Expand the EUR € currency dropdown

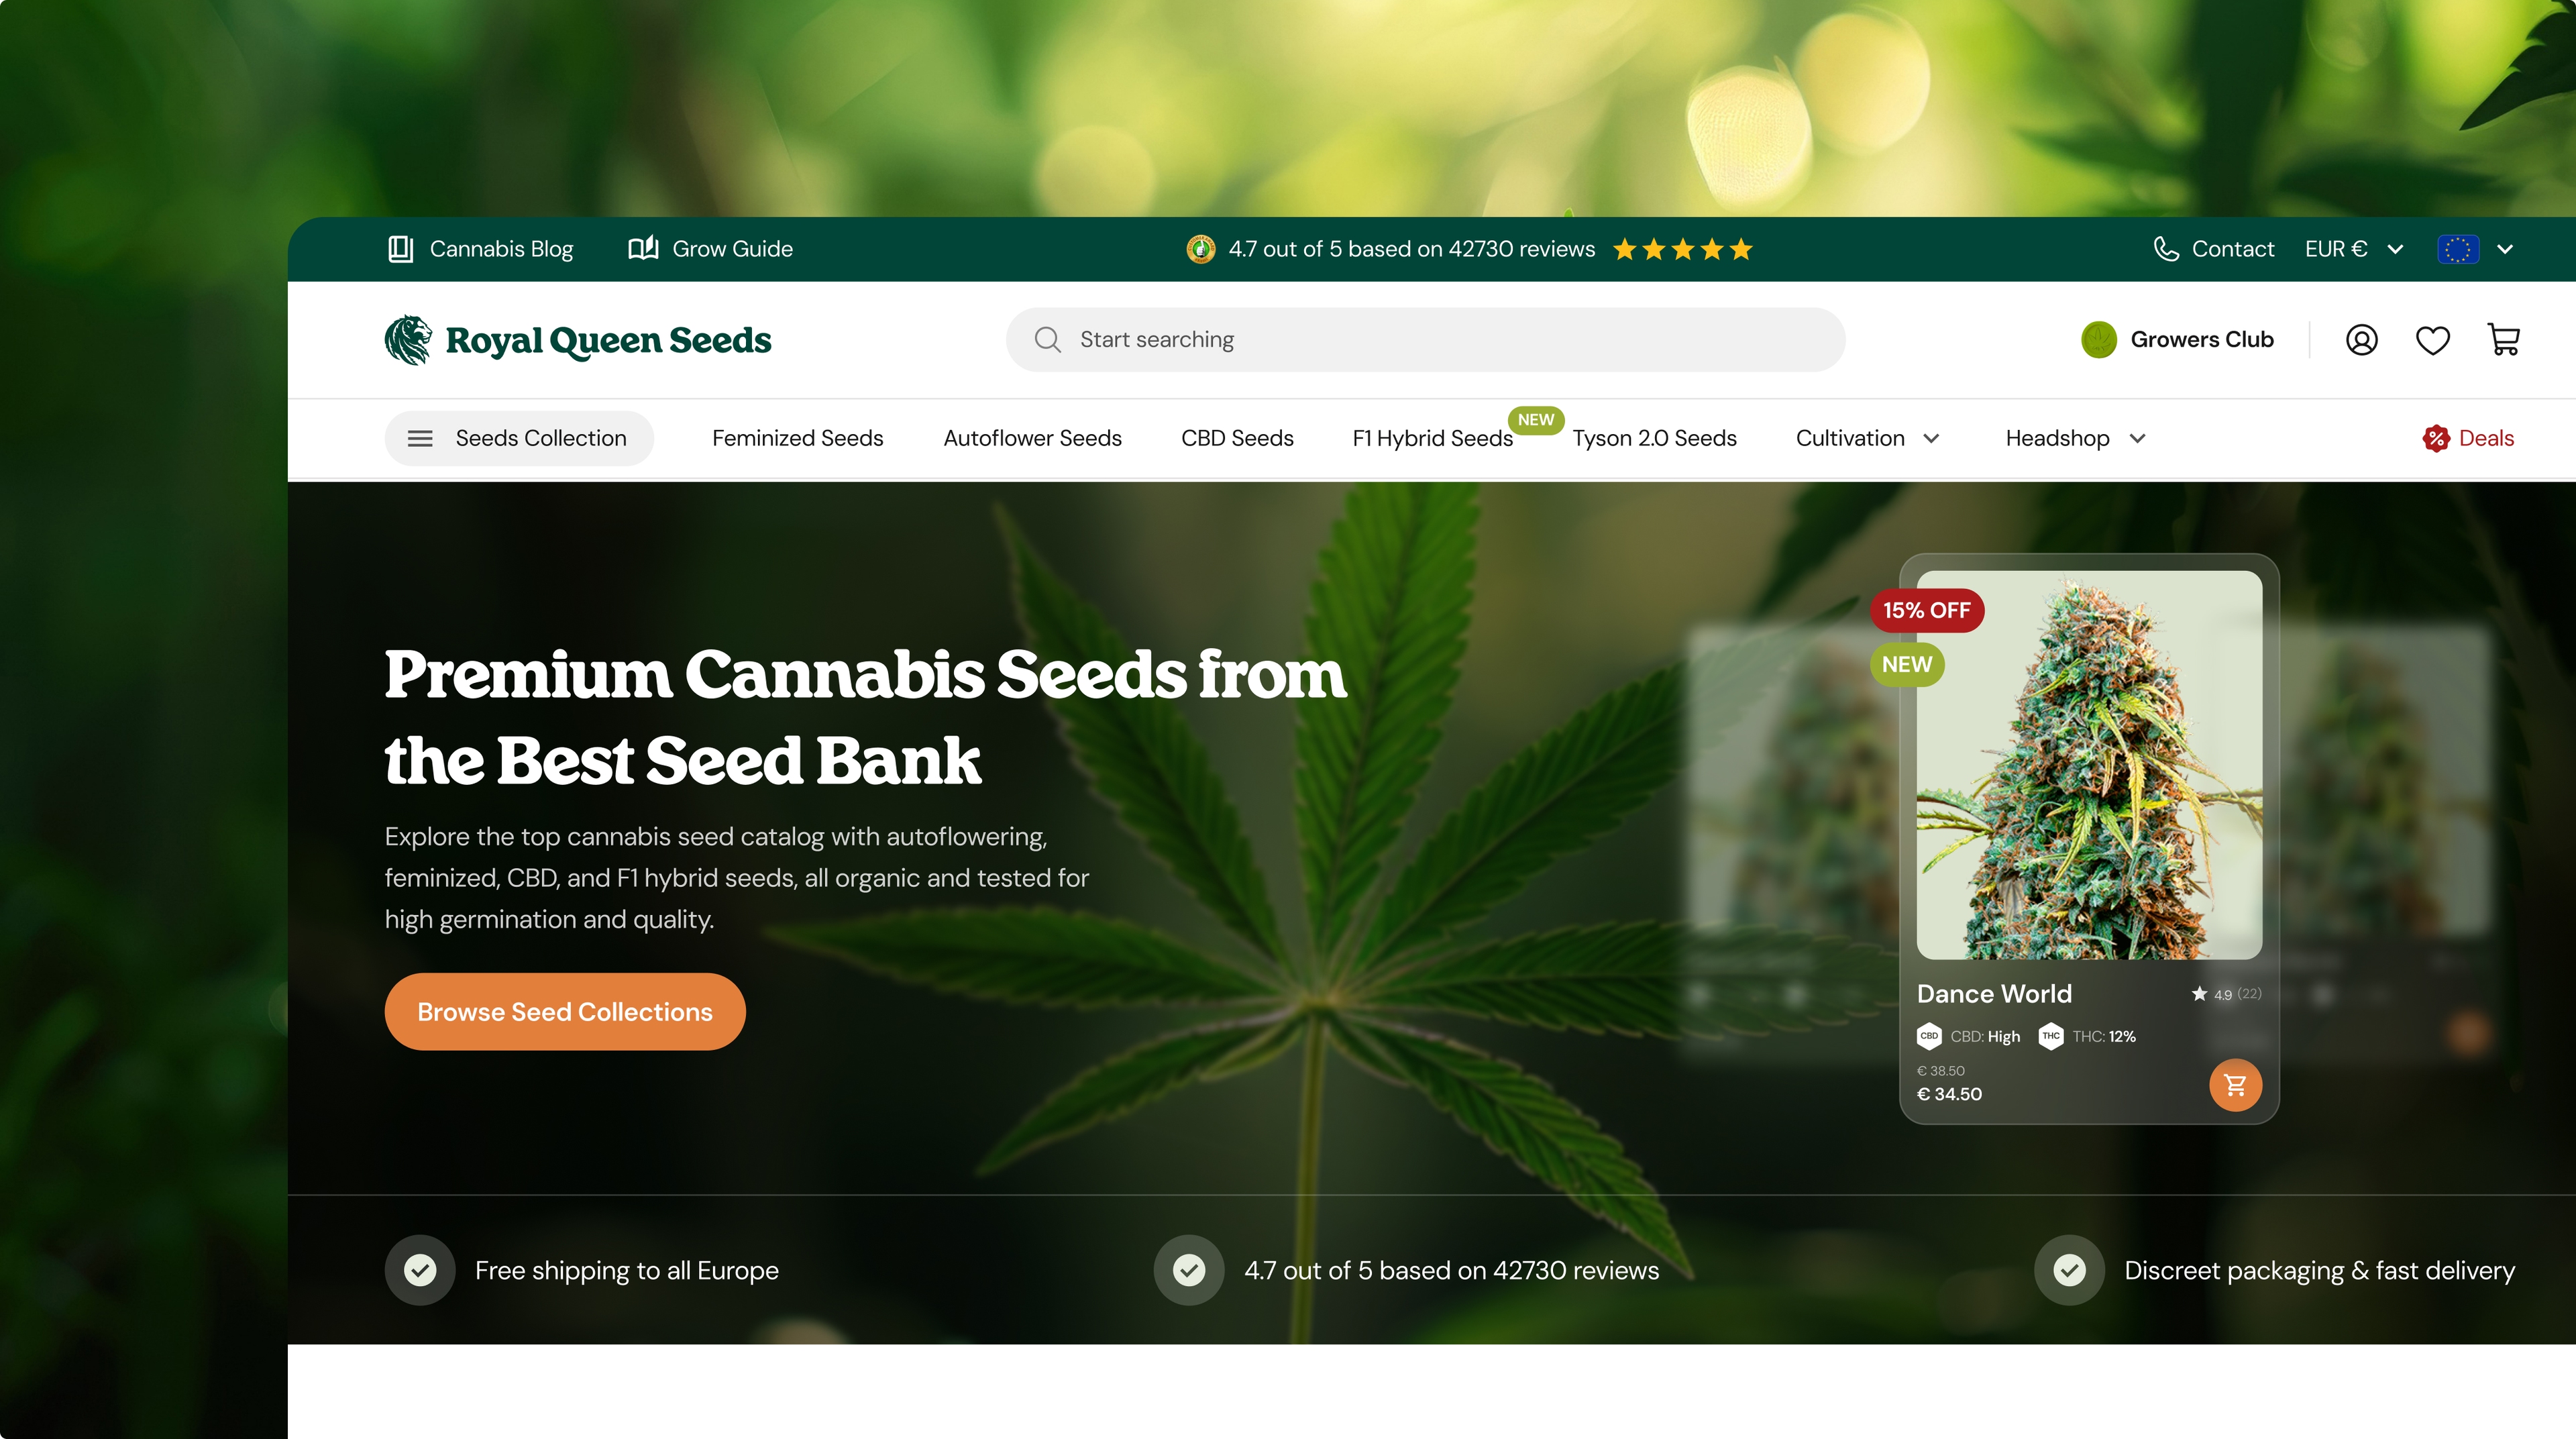pos(2353,249)
